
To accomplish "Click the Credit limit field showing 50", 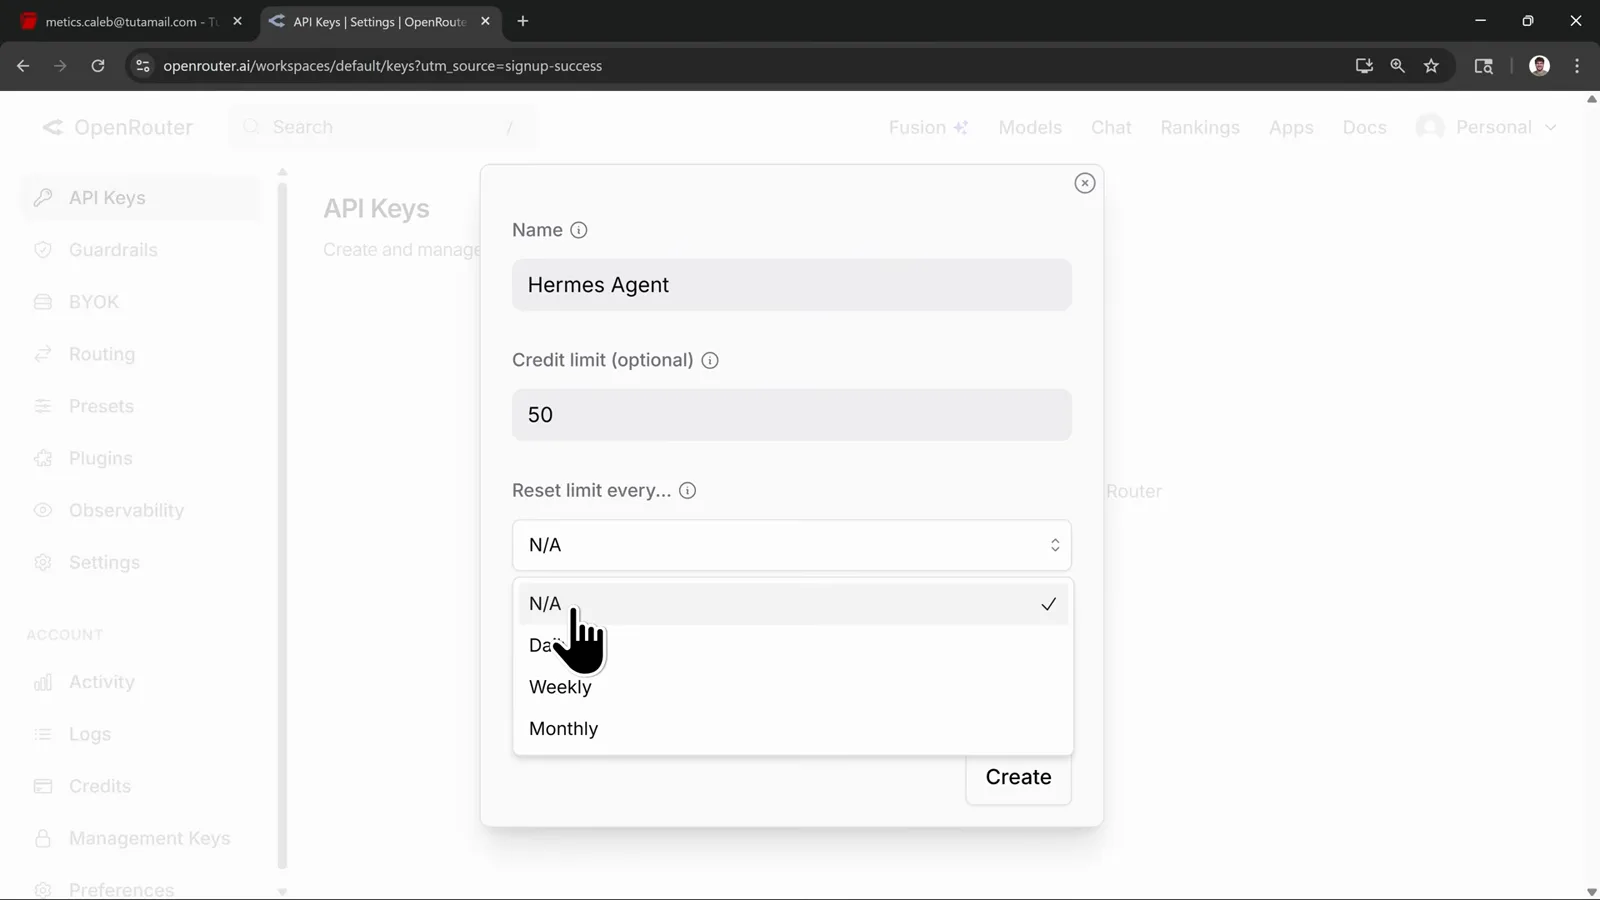I will point(791,414).
